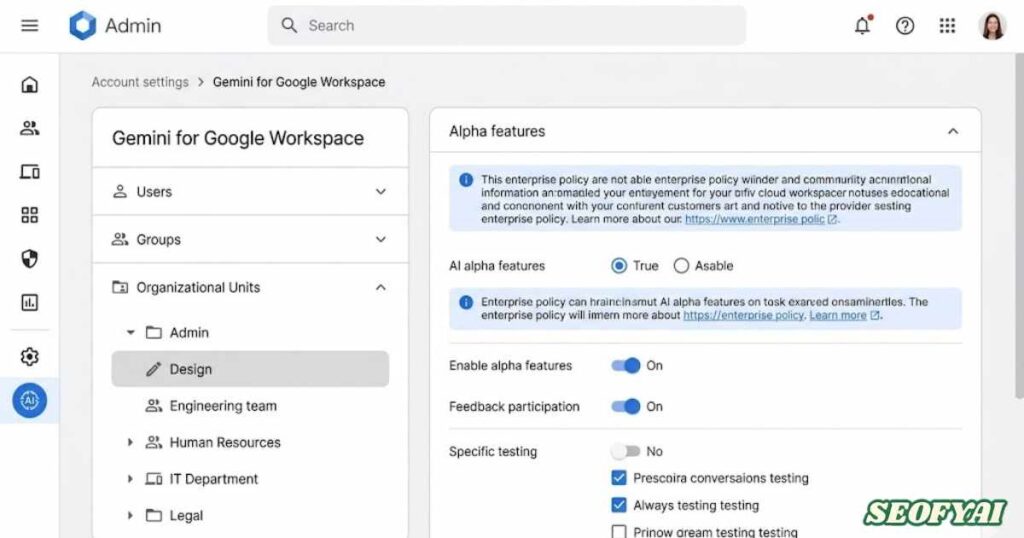Check Prinow dream testing testing checkbox
Screen dimensions: 1024x538
point(618,531)
